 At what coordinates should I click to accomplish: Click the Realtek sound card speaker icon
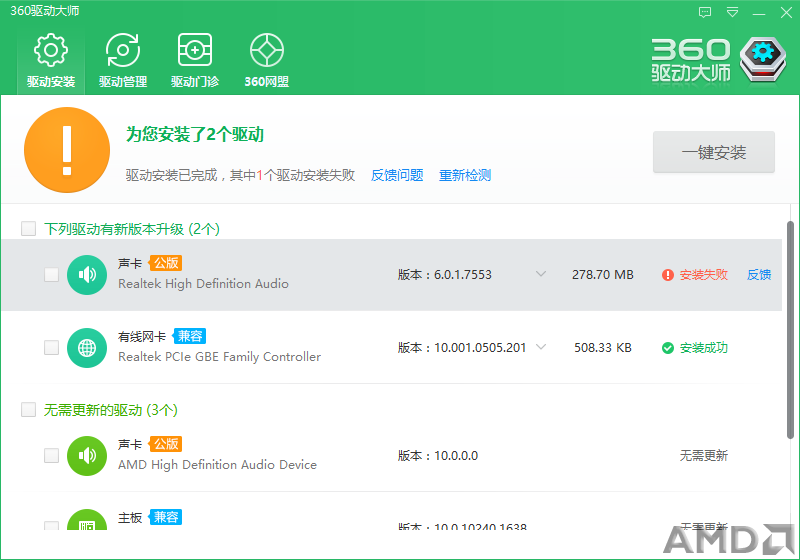87,275
